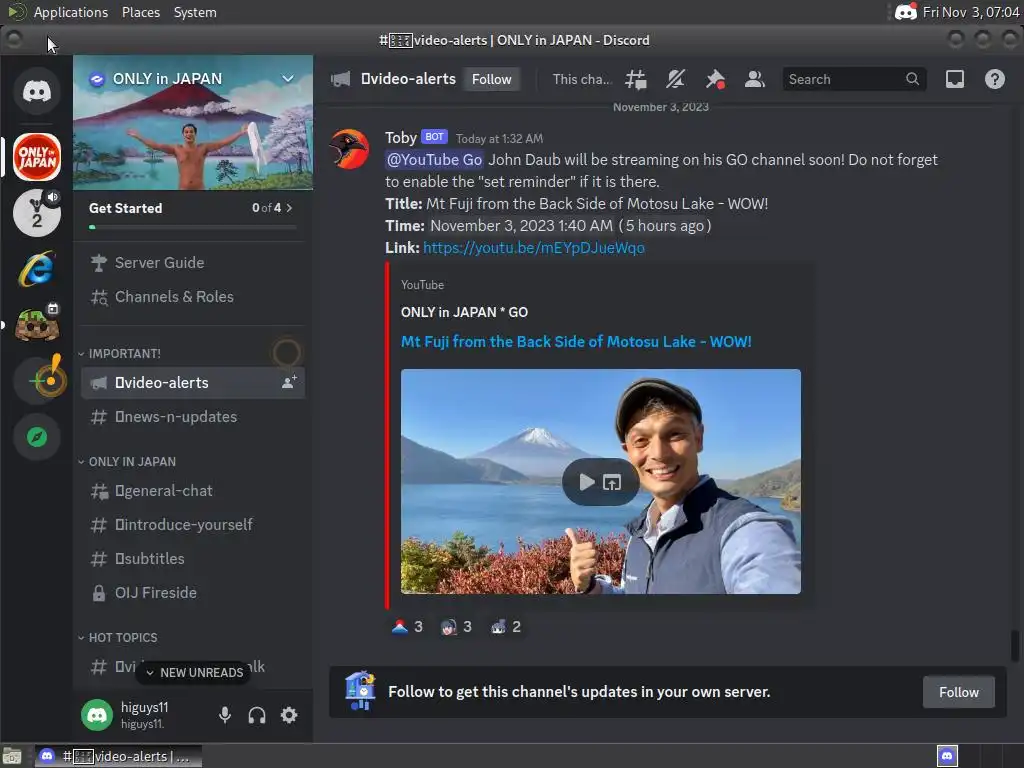
Task: Click Discord workspace icon in bottom right
Action: click(x=947, y=756)
